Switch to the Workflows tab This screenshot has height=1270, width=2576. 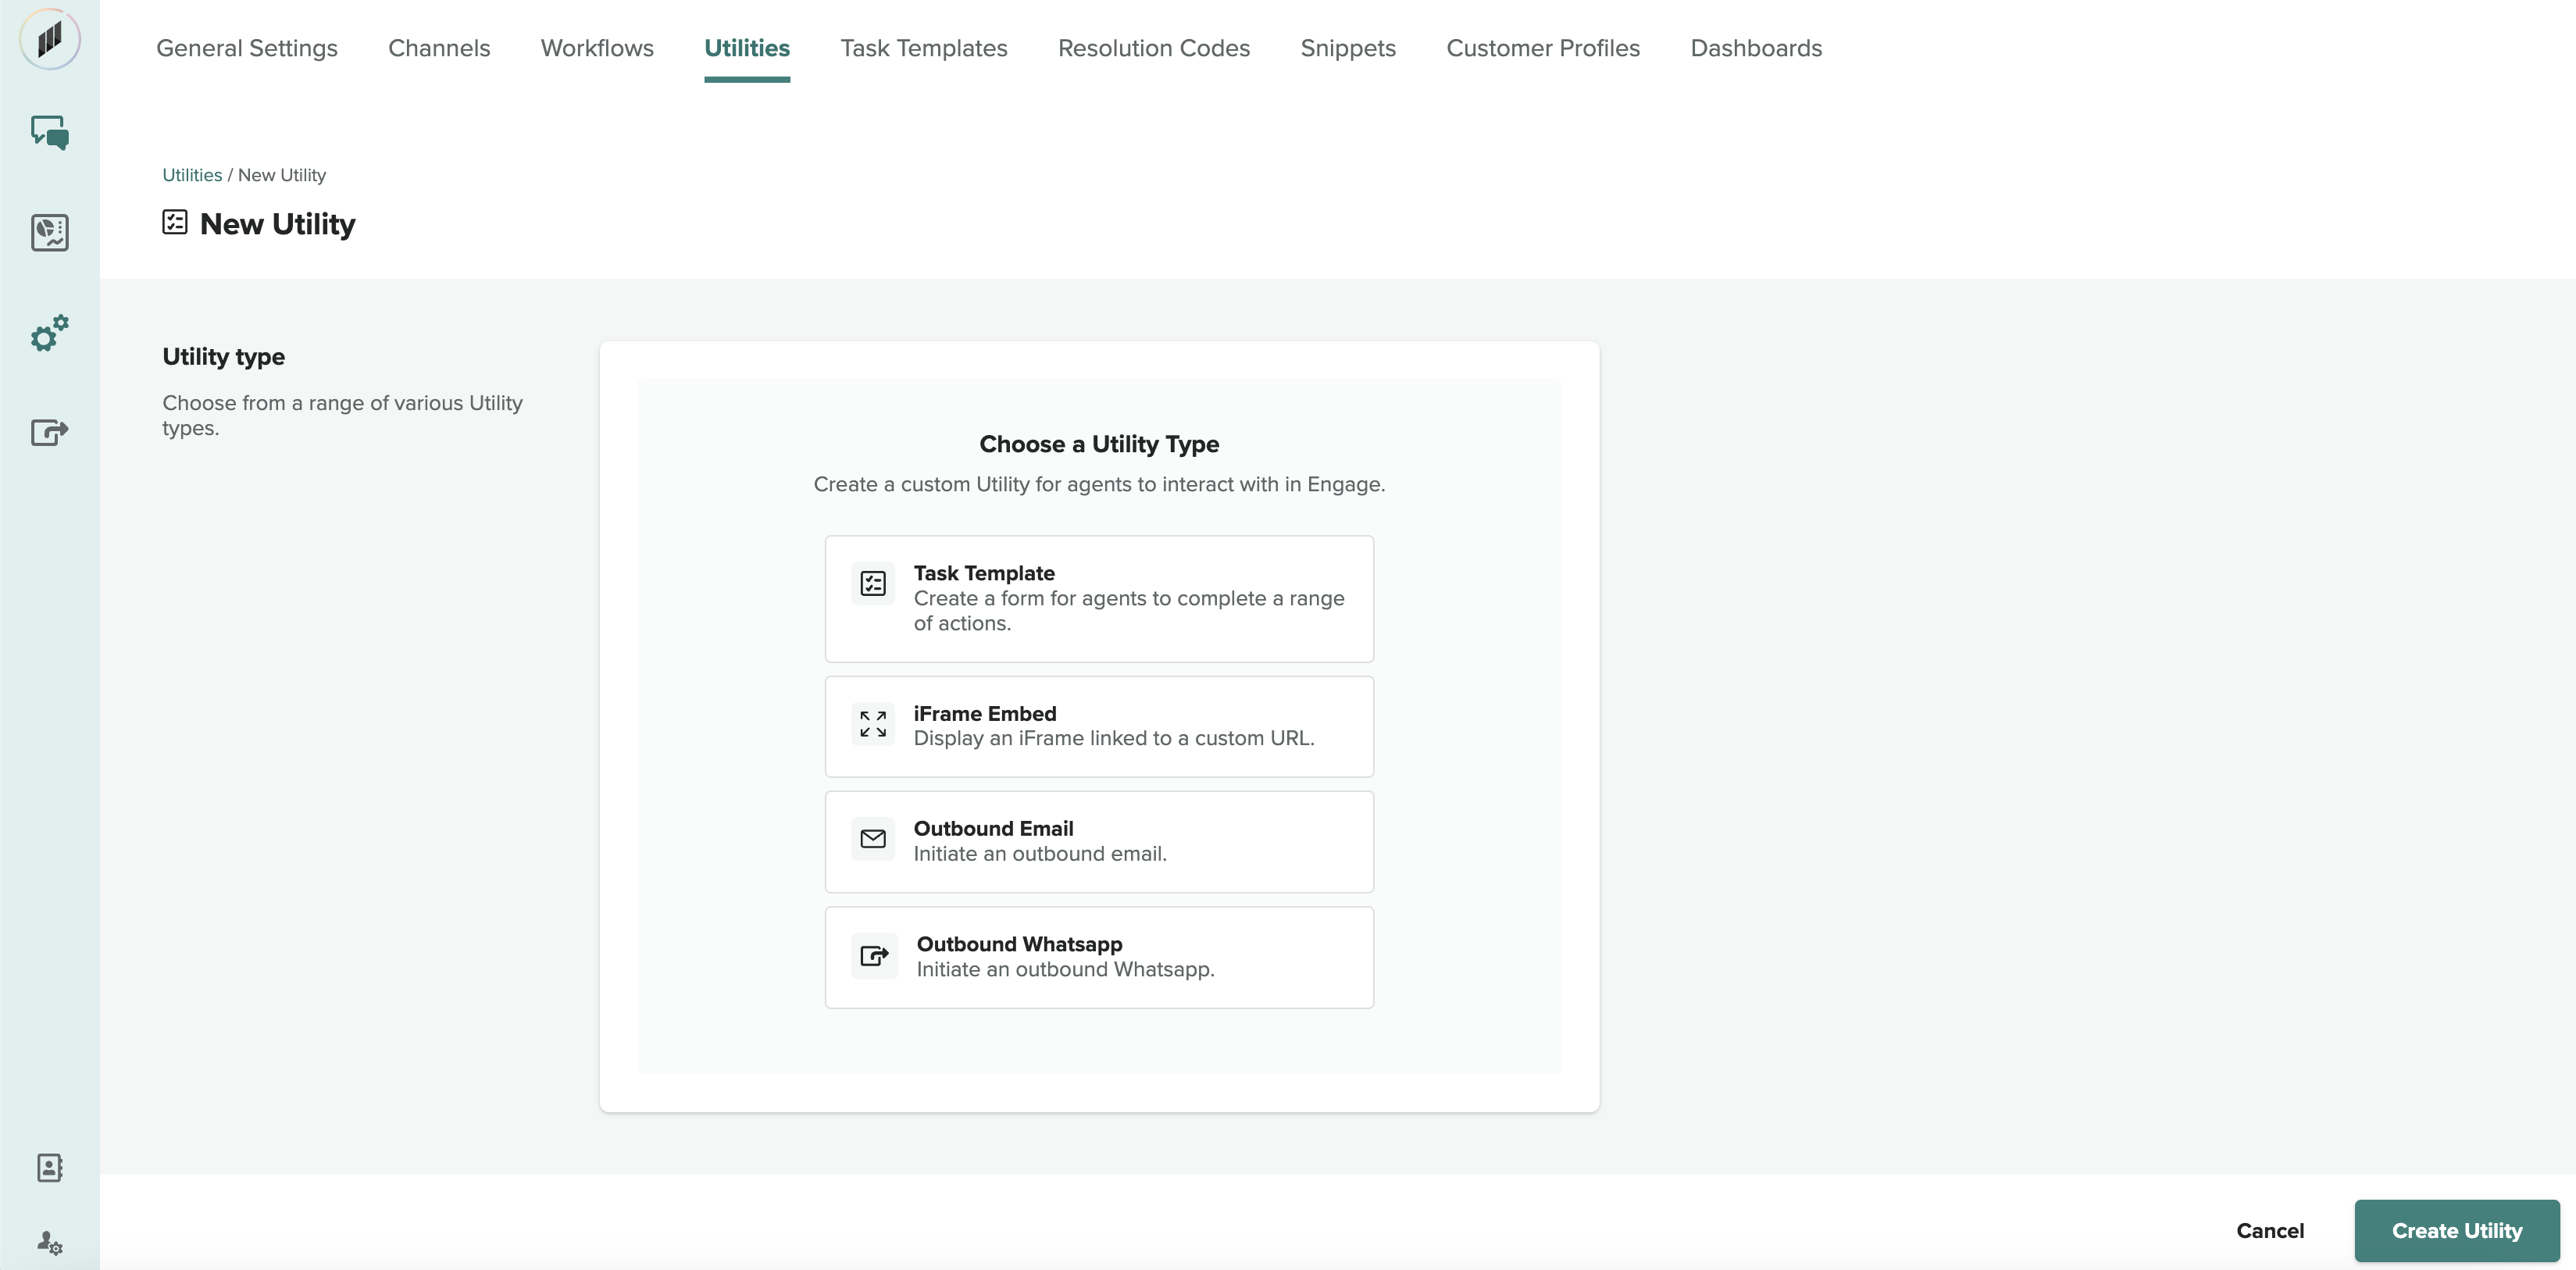[596, 48]
